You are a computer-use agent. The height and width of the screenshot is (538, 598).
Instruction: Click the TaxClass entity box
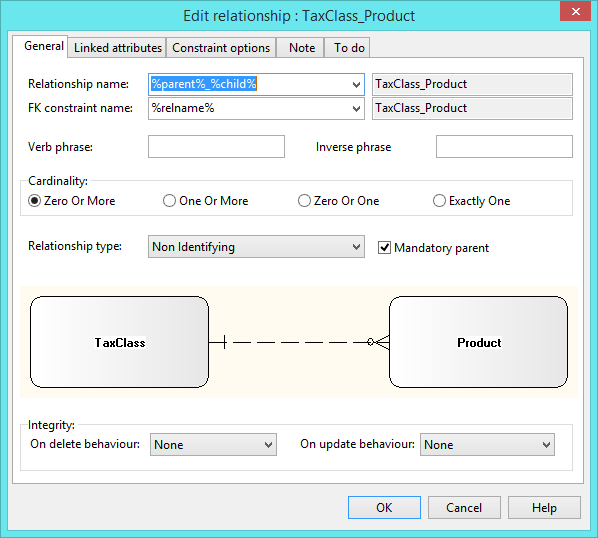point(119,342)
